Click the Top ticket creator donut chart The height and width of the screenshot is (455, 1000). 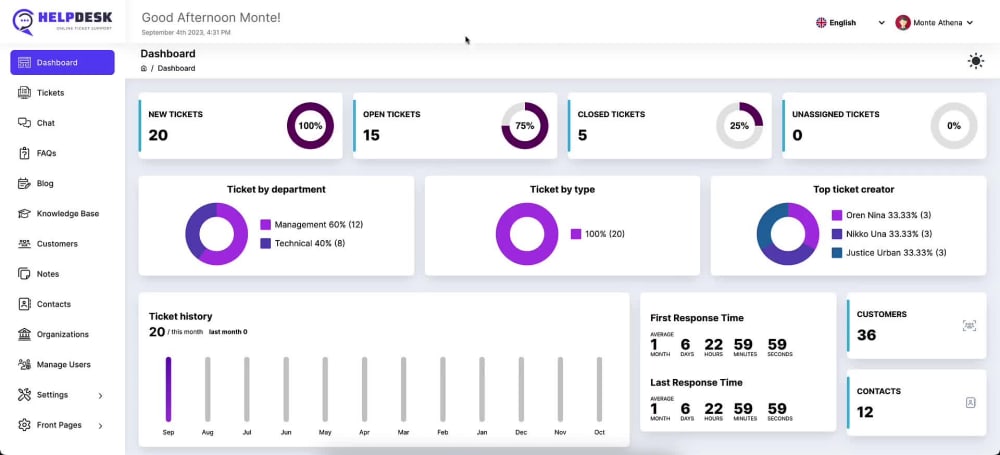click(x=788, y=234)
